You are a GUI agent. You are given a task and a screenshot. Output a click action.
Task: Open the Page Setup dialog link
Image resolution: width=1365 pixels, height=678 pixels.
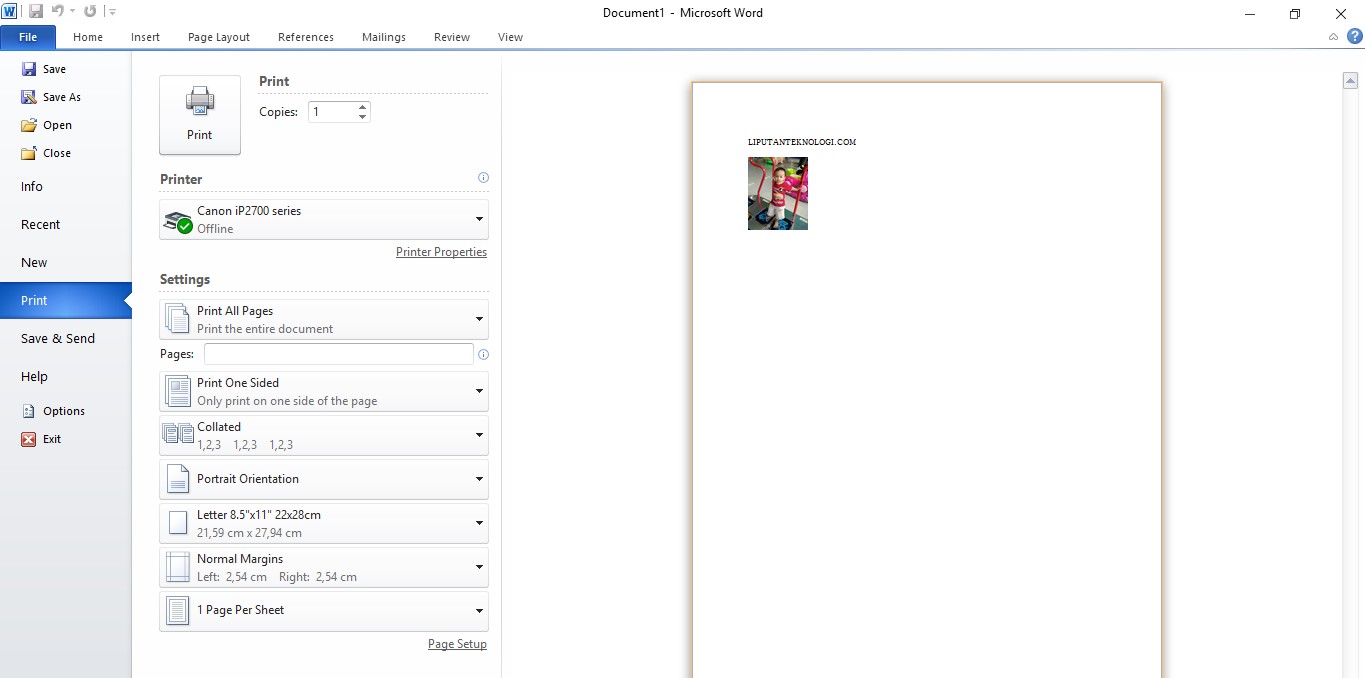[x=457, y=644]
